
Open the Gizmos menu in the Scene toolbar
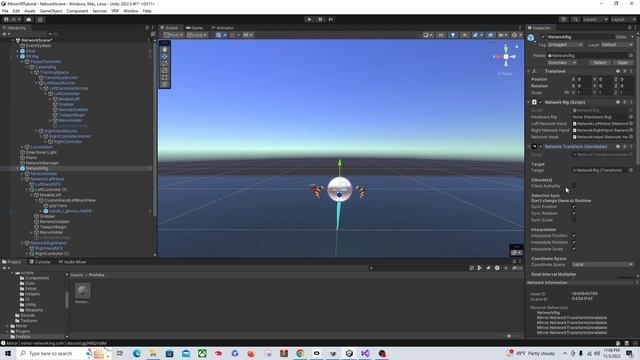point(516,35)
